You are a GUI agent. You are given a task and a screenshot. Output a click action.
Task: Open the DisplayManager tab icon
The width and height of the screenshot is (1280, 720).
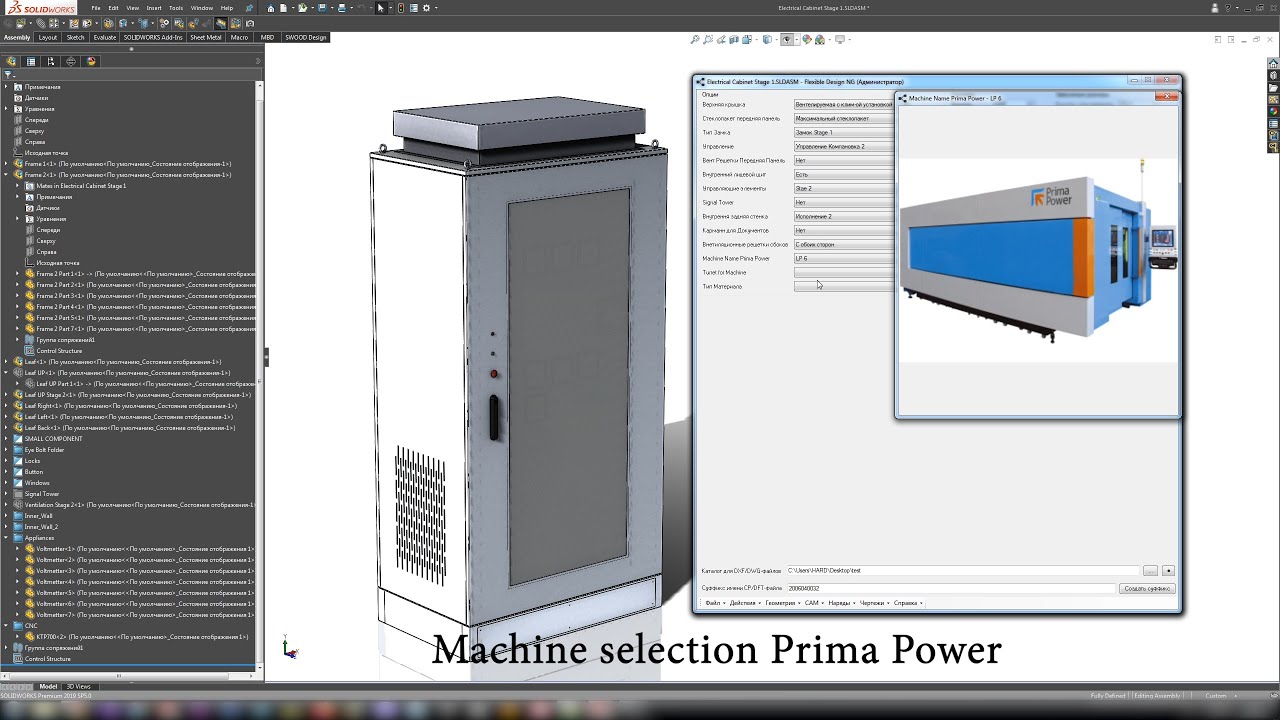pyautogui.click(x=91, y=61)
